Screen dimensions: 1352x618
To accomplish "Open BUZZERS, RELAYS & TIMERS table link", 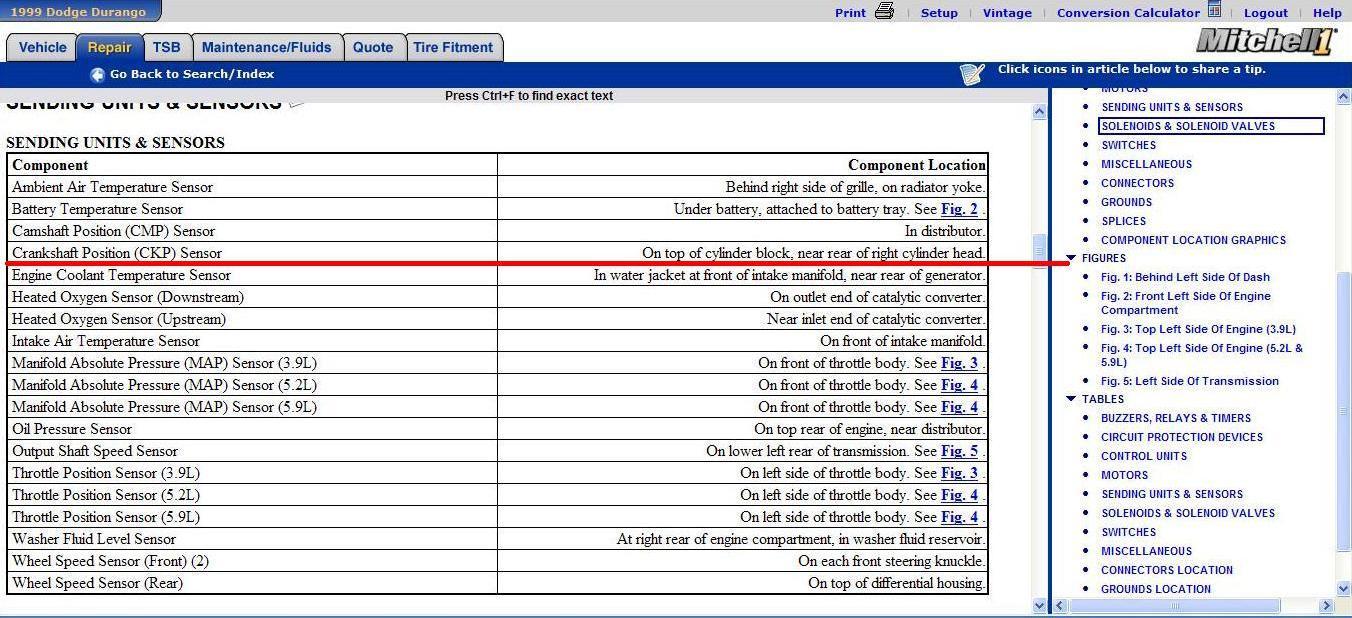I will coord(1176,418).
